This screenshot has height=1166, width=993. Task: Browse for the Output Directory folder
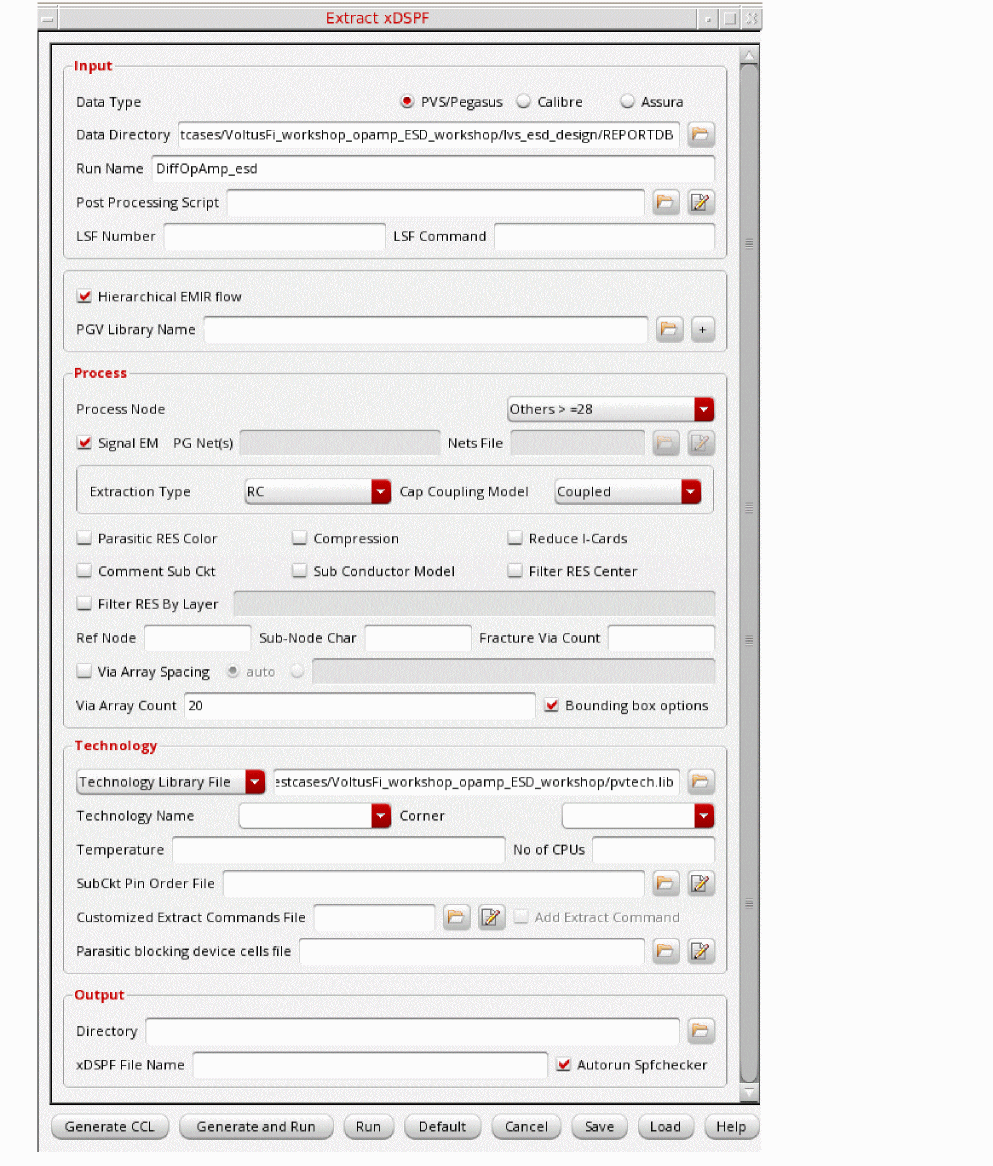point(702,1031)
